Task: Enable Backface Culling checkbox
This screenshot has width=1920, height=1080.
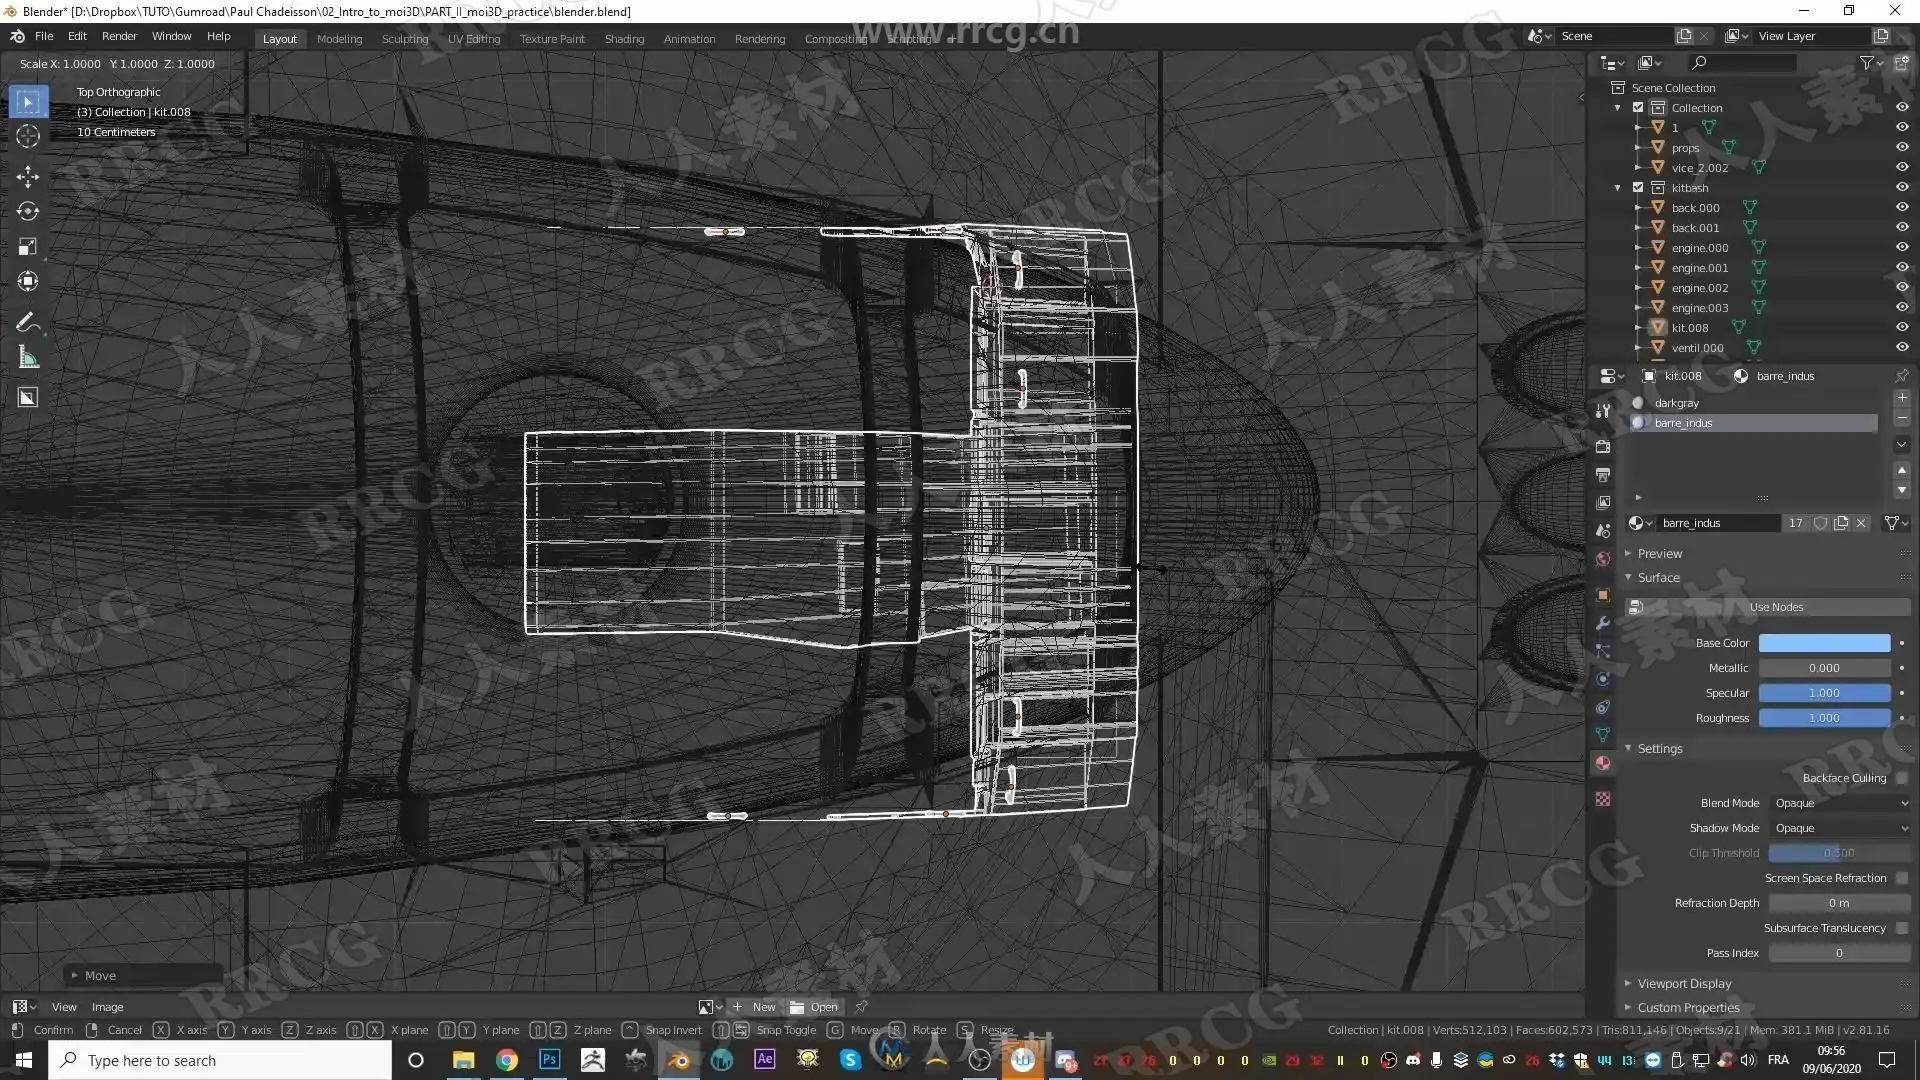Action: [x=1902, y=778]
